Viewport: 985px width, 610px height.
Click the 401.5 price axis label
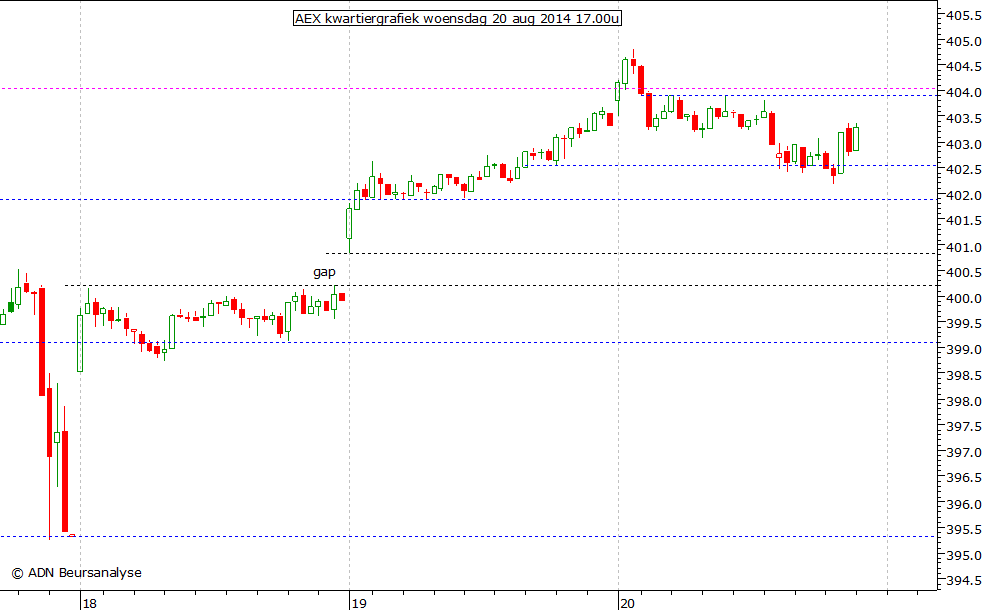click(x=964, y=221)
